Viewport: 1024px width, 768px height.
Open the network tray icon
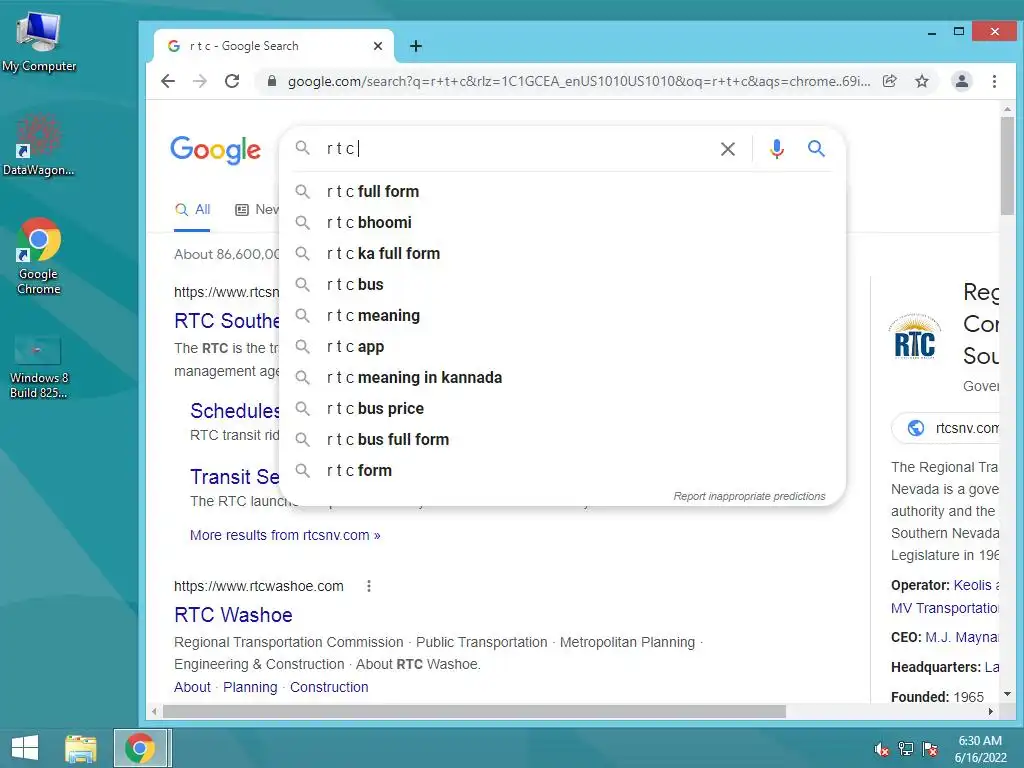coord(905,749)
